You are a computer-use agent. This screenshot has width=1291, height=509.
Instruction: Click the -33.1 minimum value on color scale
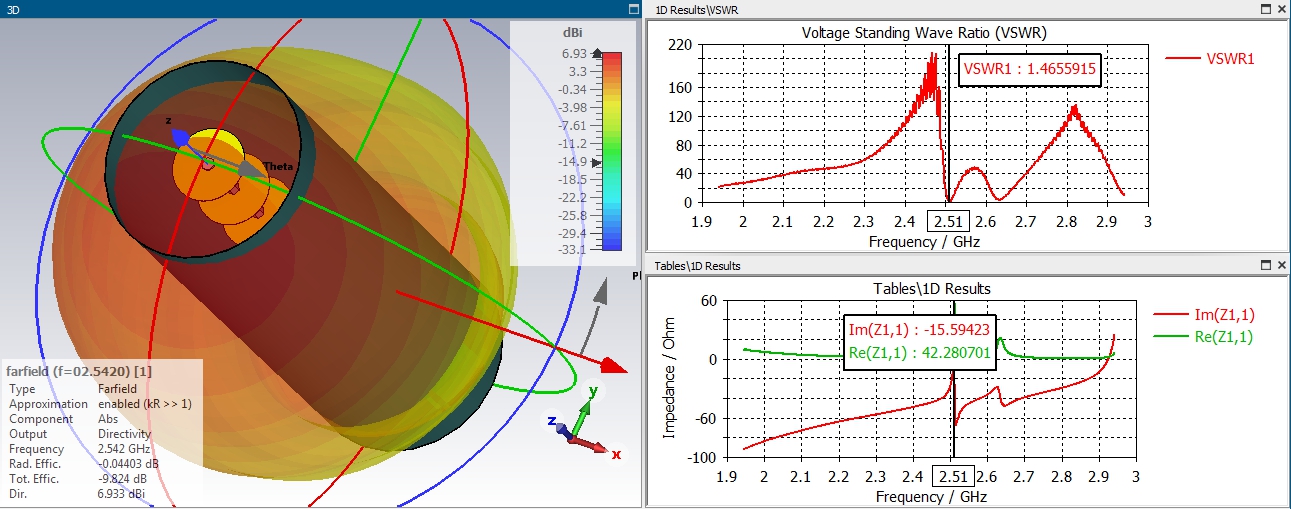(571, 248)
